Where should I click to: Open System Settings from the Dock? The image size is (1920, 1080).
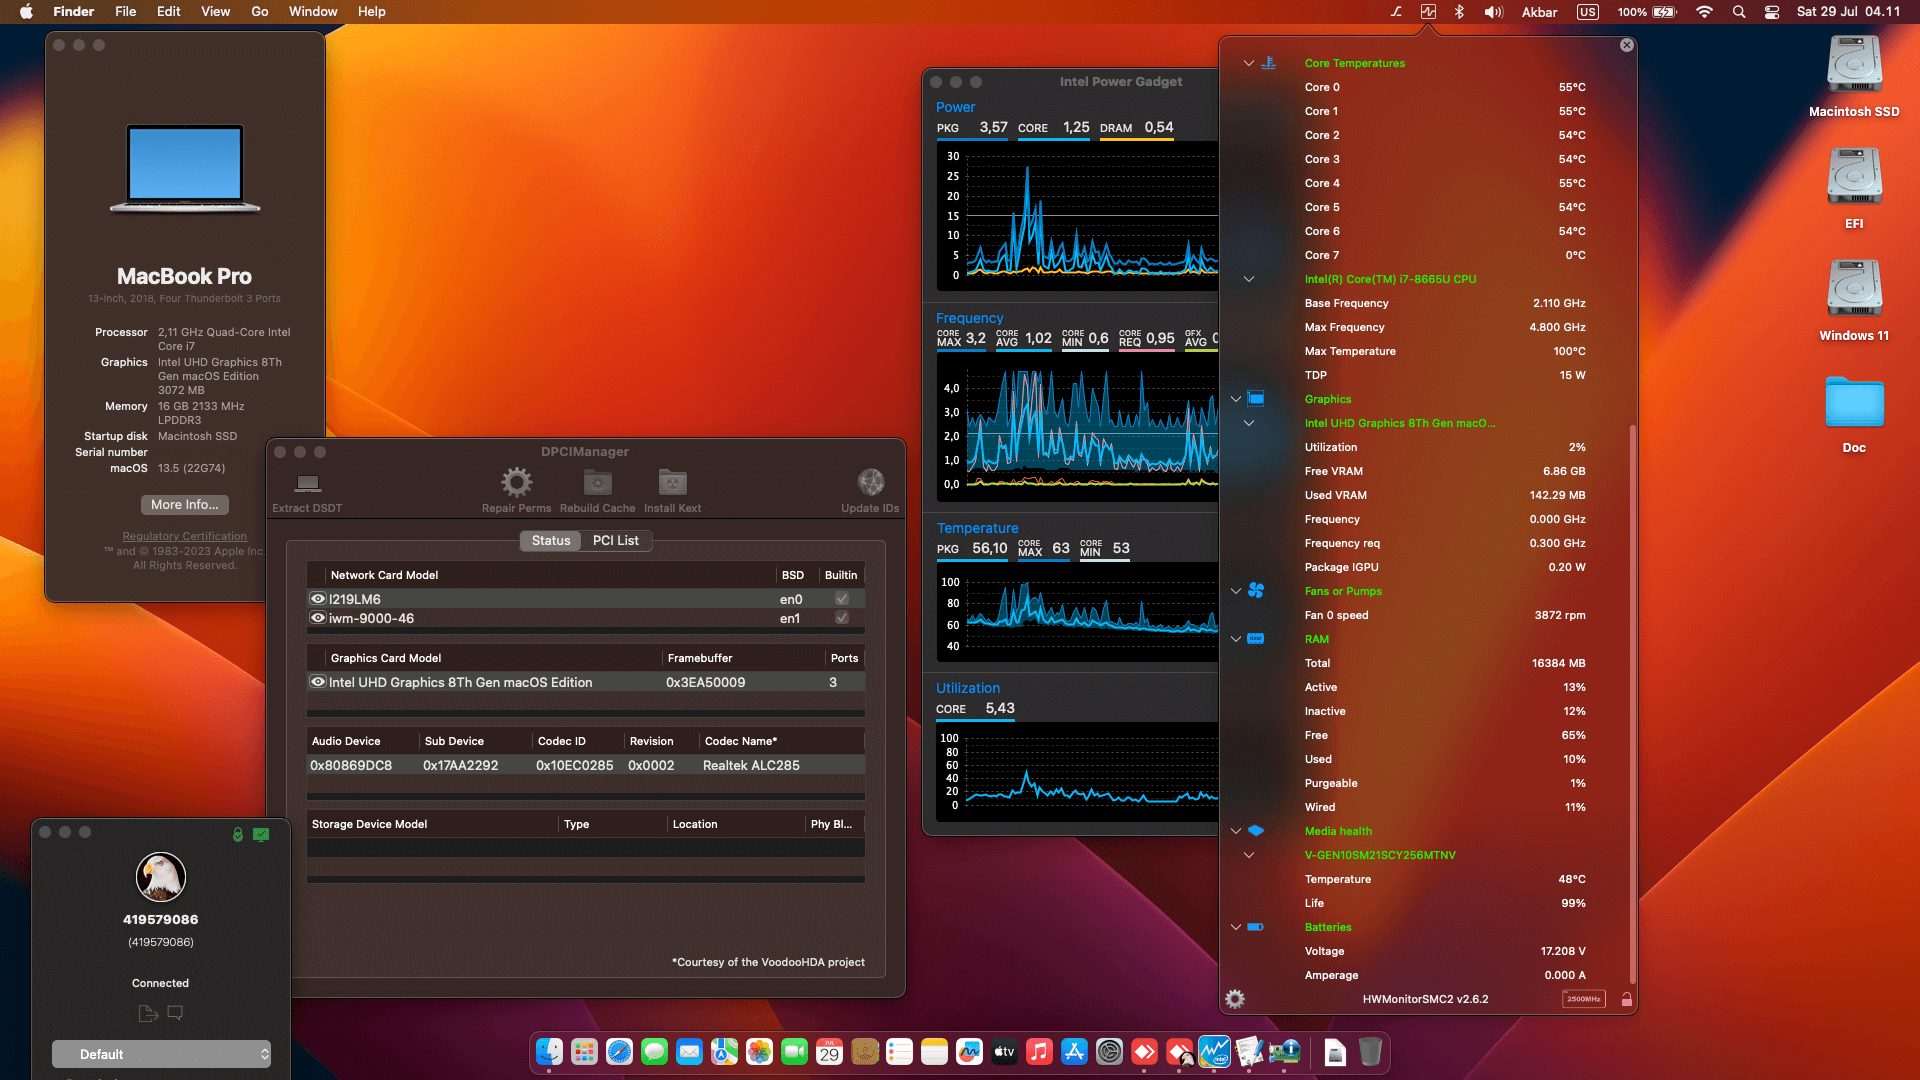tap(1109, 1052)
